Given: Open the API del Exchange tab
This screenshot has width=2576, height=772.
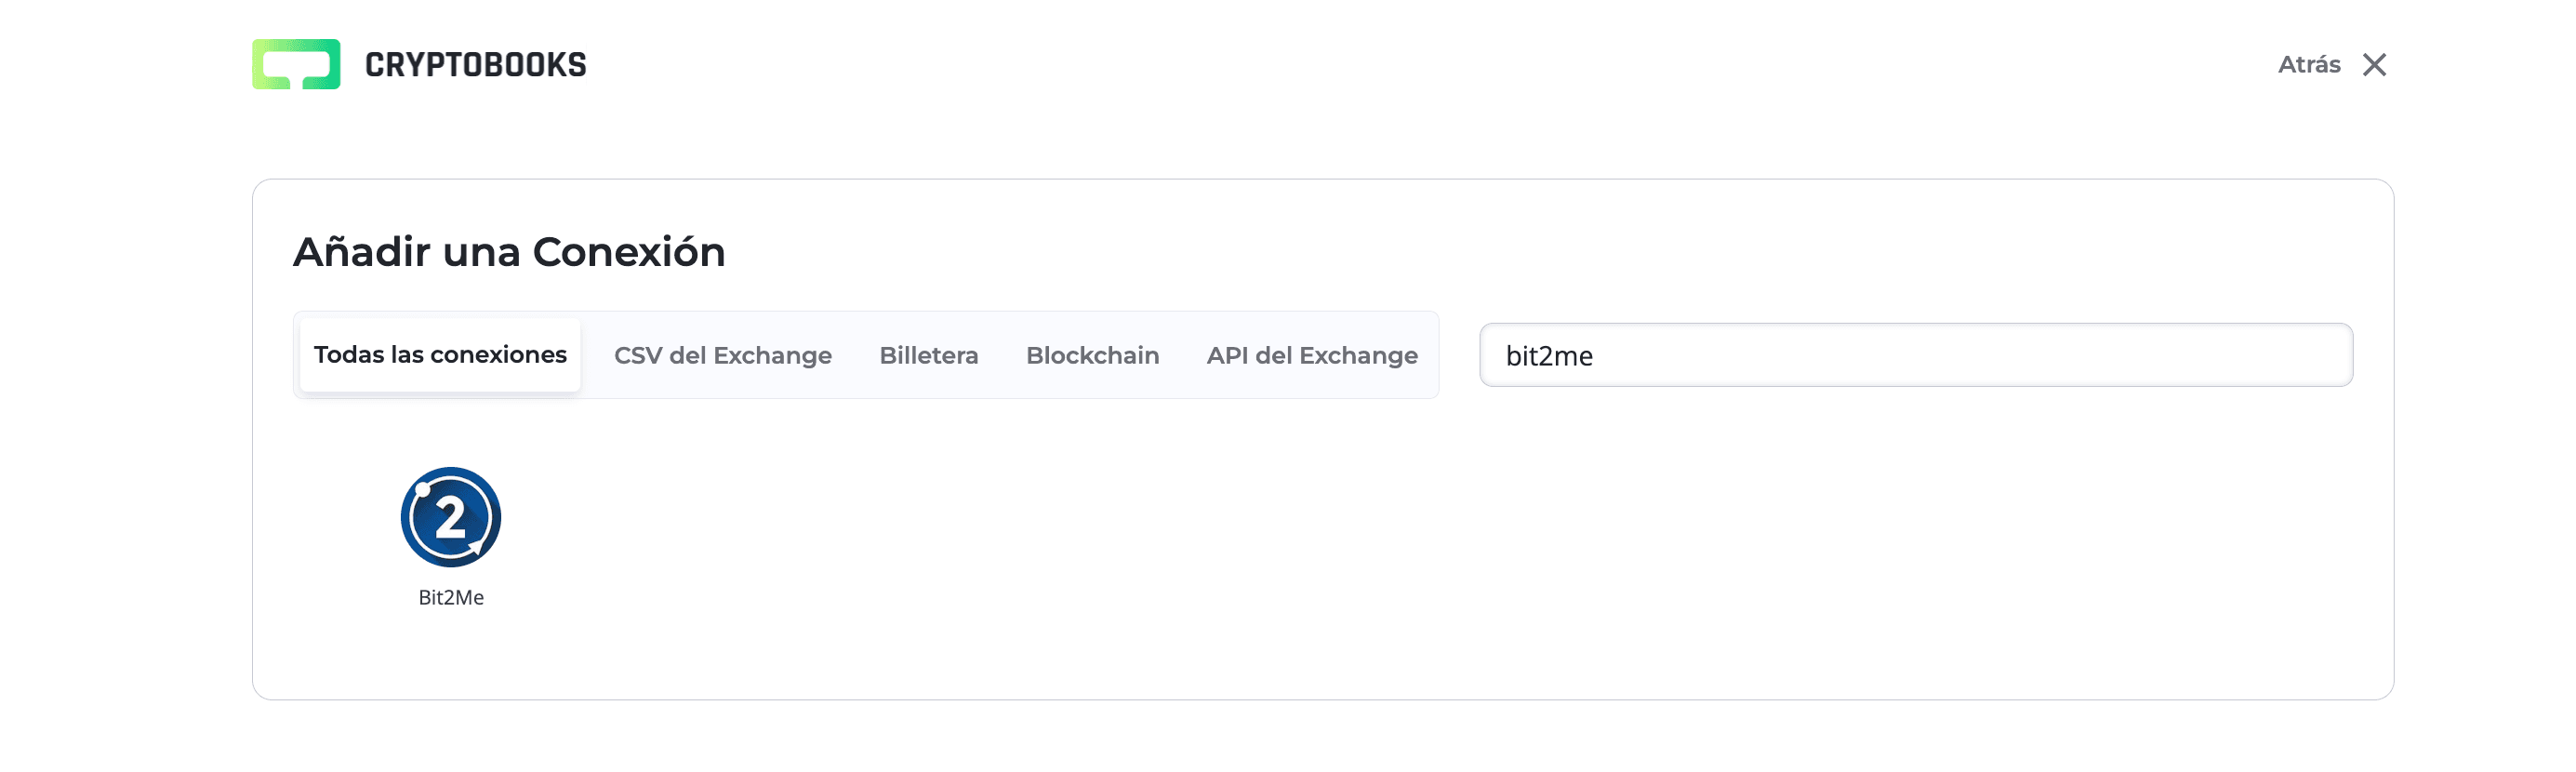Looking at the screenshot, I should coord(1312,355).
